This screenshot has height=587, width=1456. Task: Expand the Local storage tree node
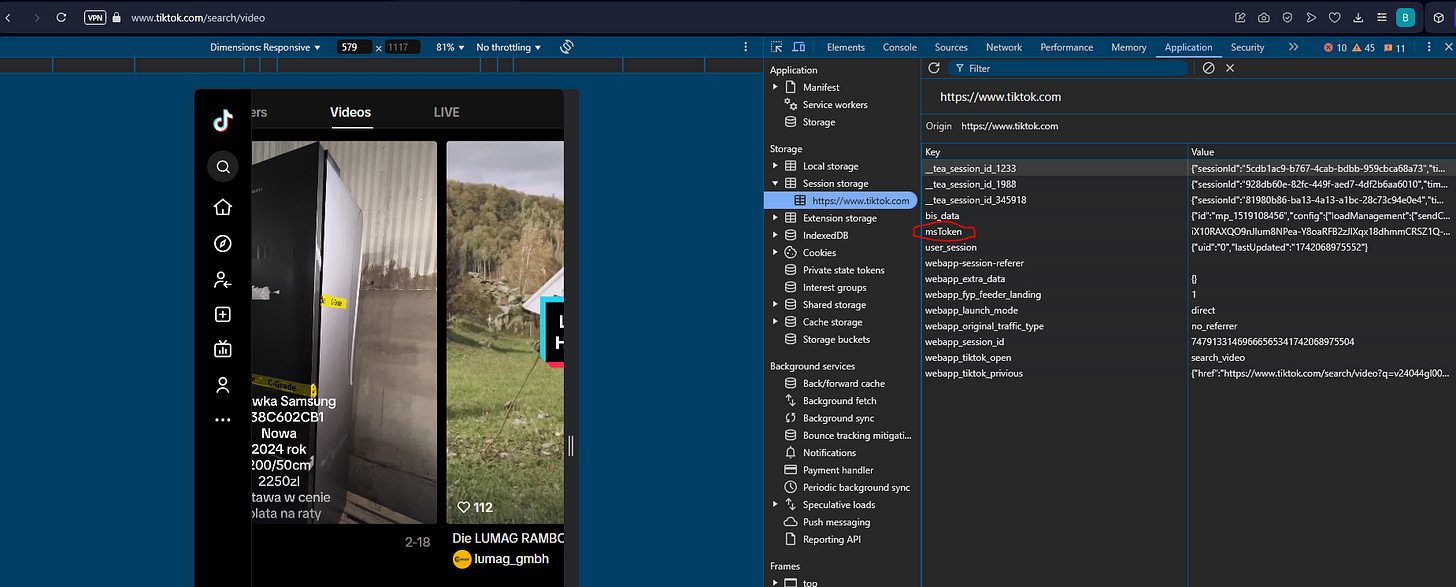pos(774,166)
